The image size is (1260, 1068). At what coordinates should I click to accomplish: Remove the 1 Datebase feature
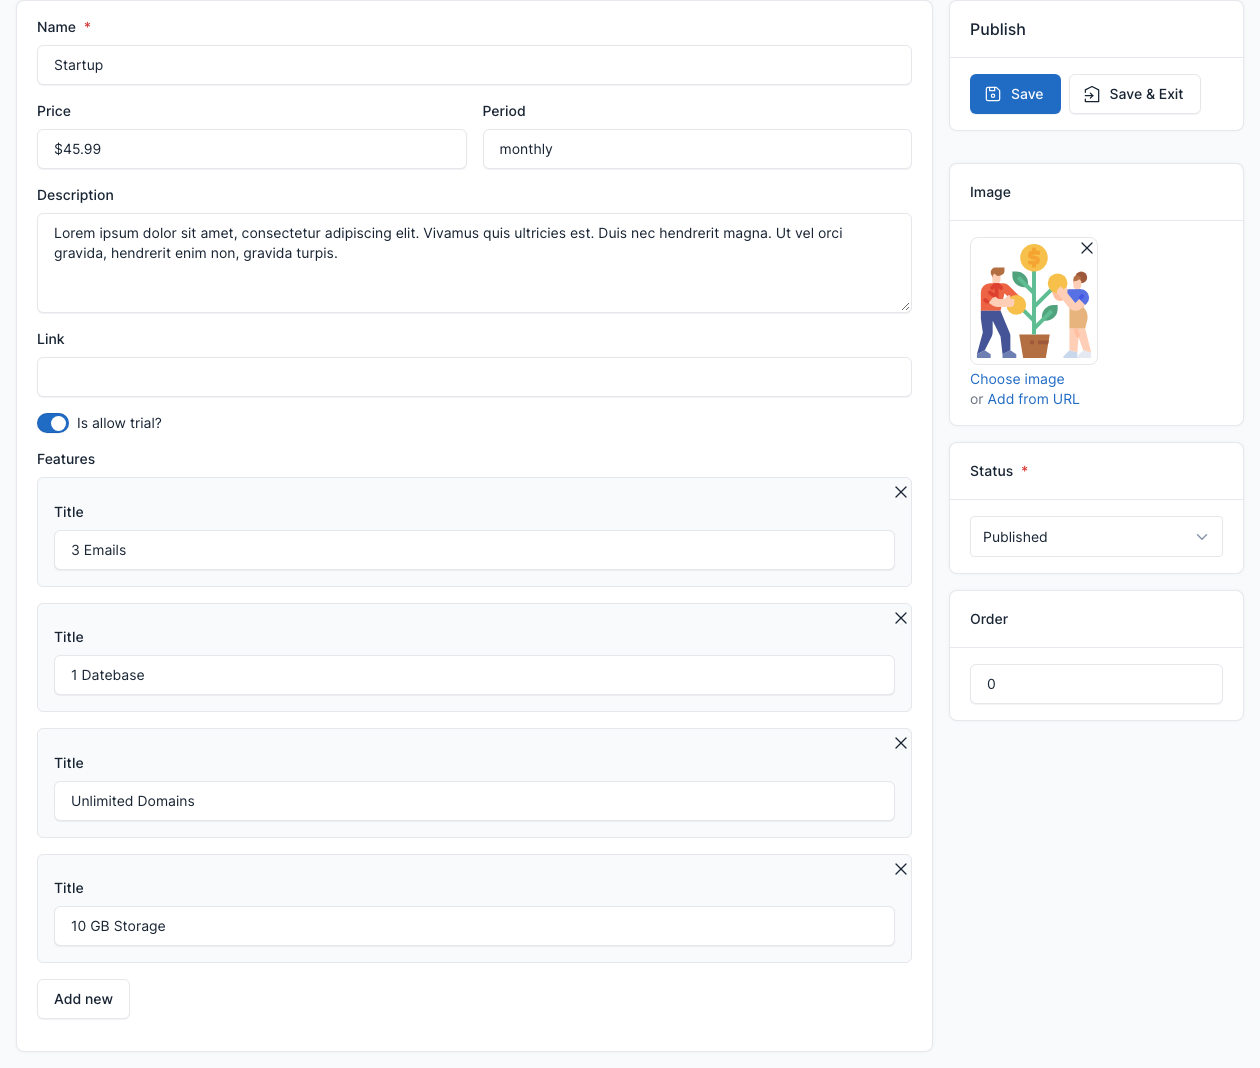(901, 618)
